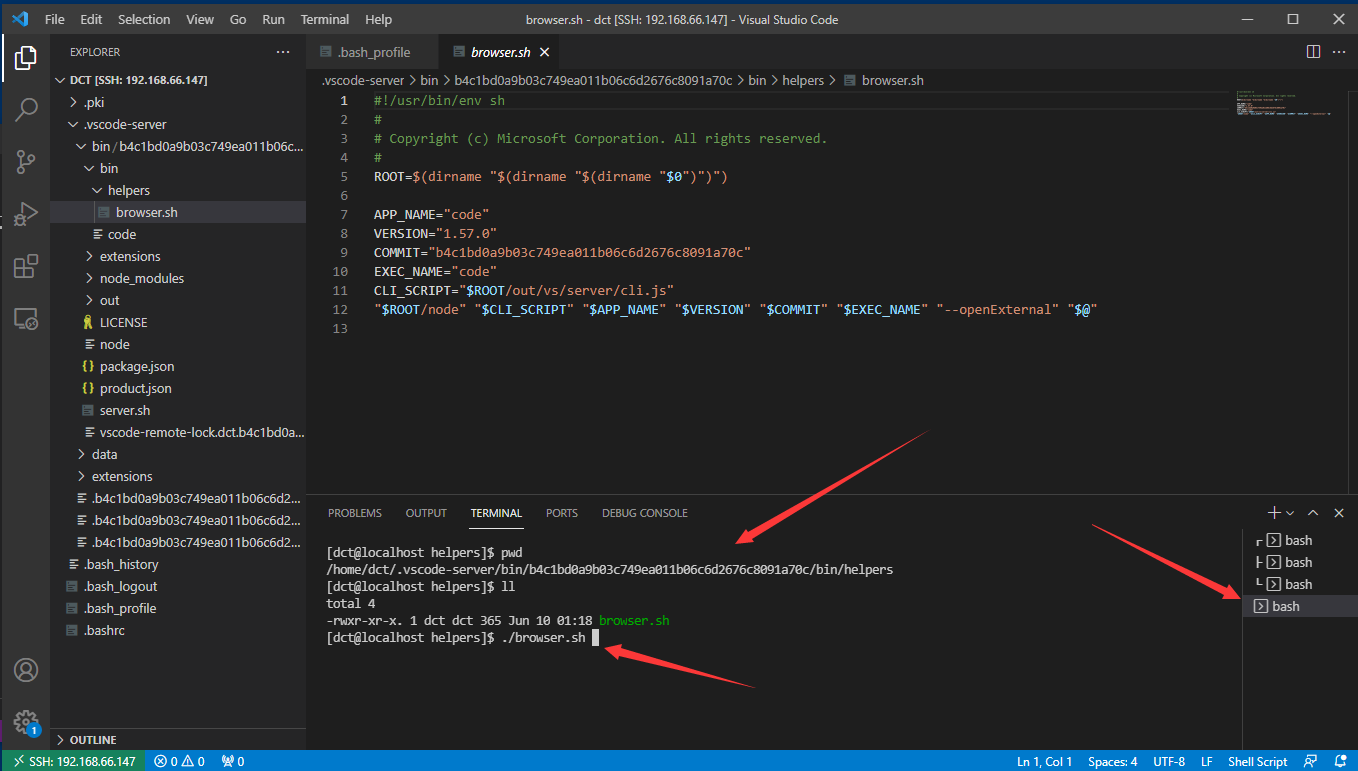Open package.json in explorer
This screenshot has height=771, width=1358.
click(x=178, y=366)
